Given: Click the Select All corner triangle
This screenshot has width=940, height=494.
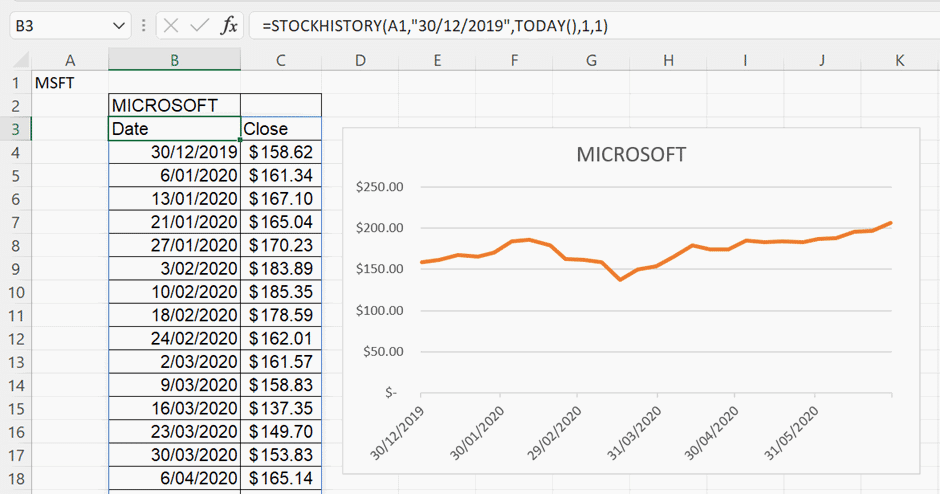Looking at the screenshot, I should pos(16,61).
